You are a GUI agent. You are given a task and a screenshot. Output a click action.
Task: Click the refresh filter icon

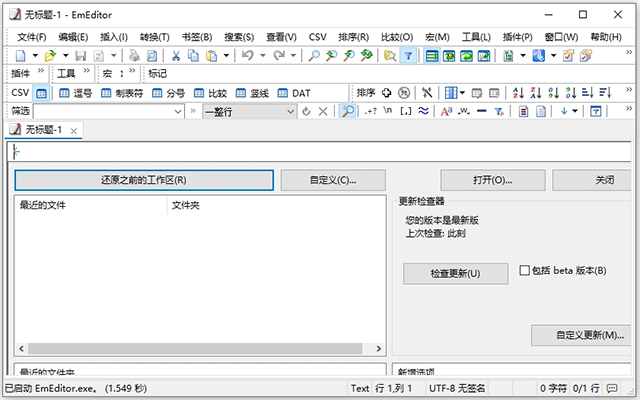click(306, 111)
